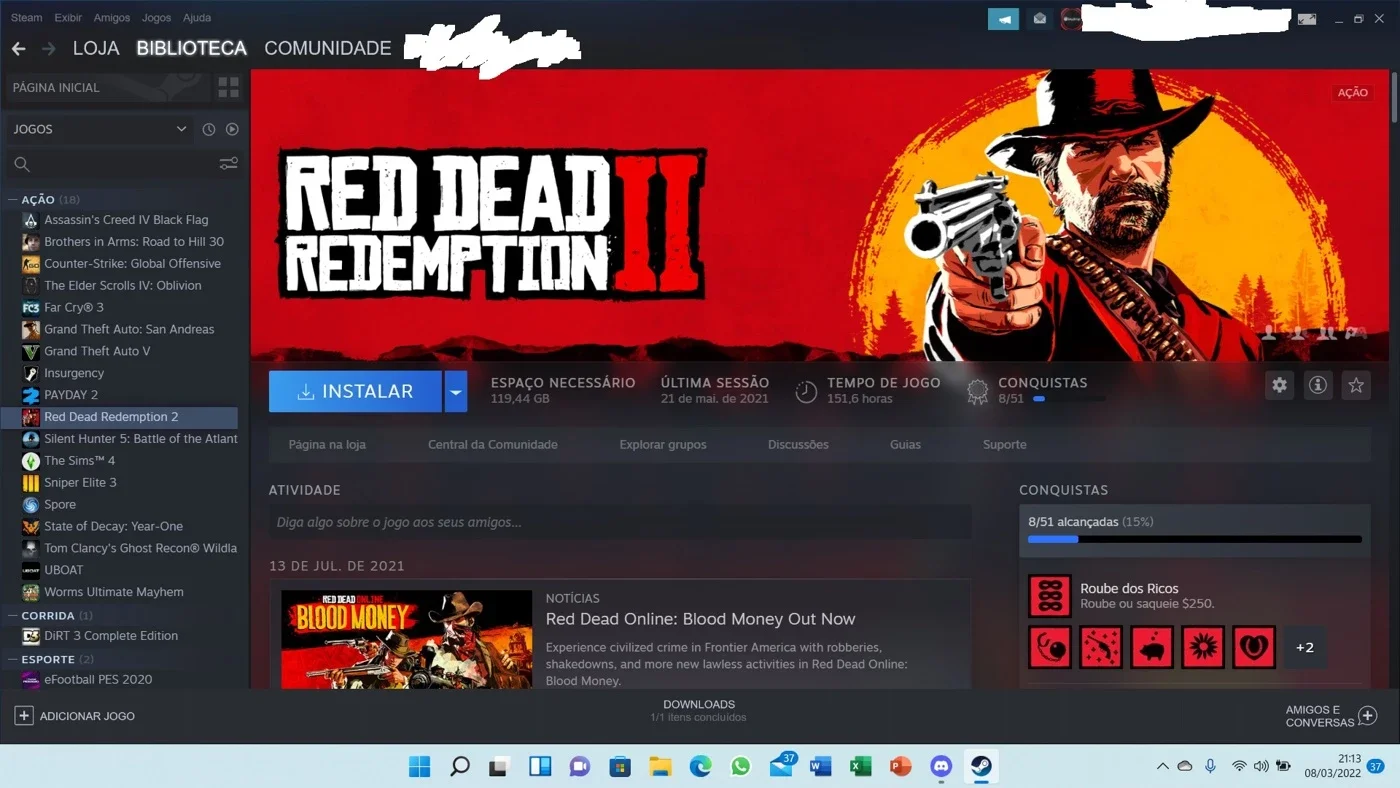This screenshot has height=788, width=1400.
Task: Open friends and chat plus icon
Action: pyautogui.click(x=1368, y=716)
